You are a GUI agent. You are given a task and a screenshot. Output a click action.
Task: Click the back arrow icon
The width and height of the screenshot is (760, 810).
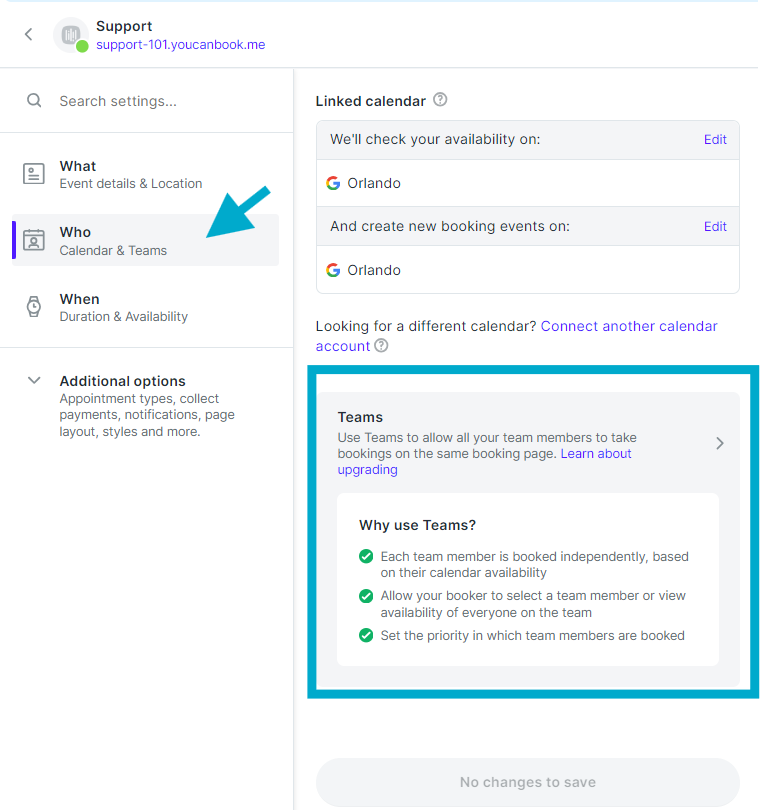(x=29, y=35)
